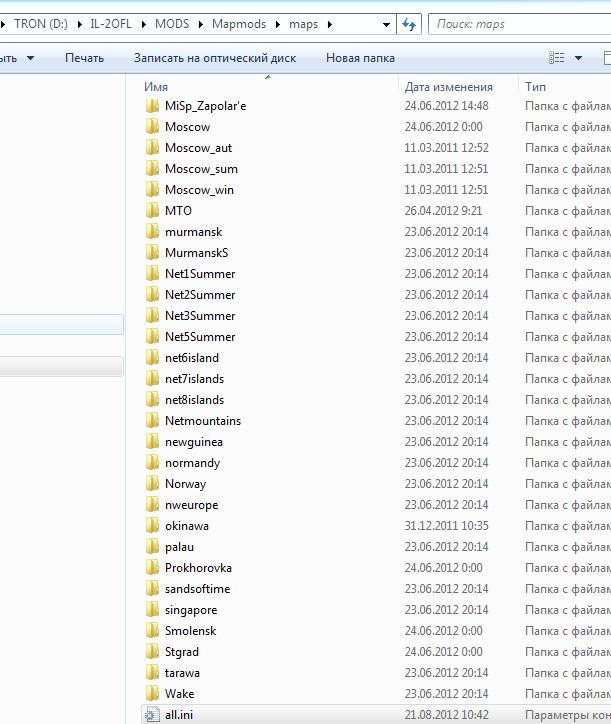
Task: Click the date 11.03.2011 12:52
Action: coord(447,148)
